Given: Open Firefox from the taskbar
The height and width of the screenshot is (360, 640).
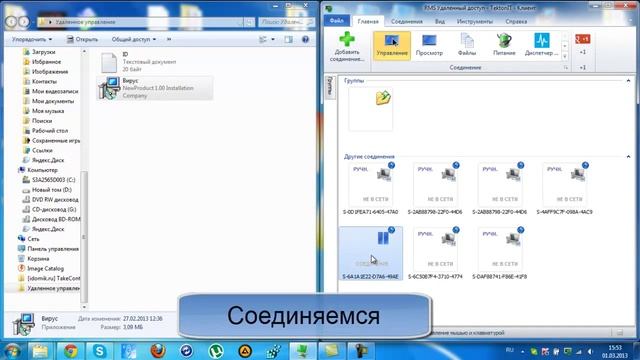Looking at the screenshot, I should point(158,351).
